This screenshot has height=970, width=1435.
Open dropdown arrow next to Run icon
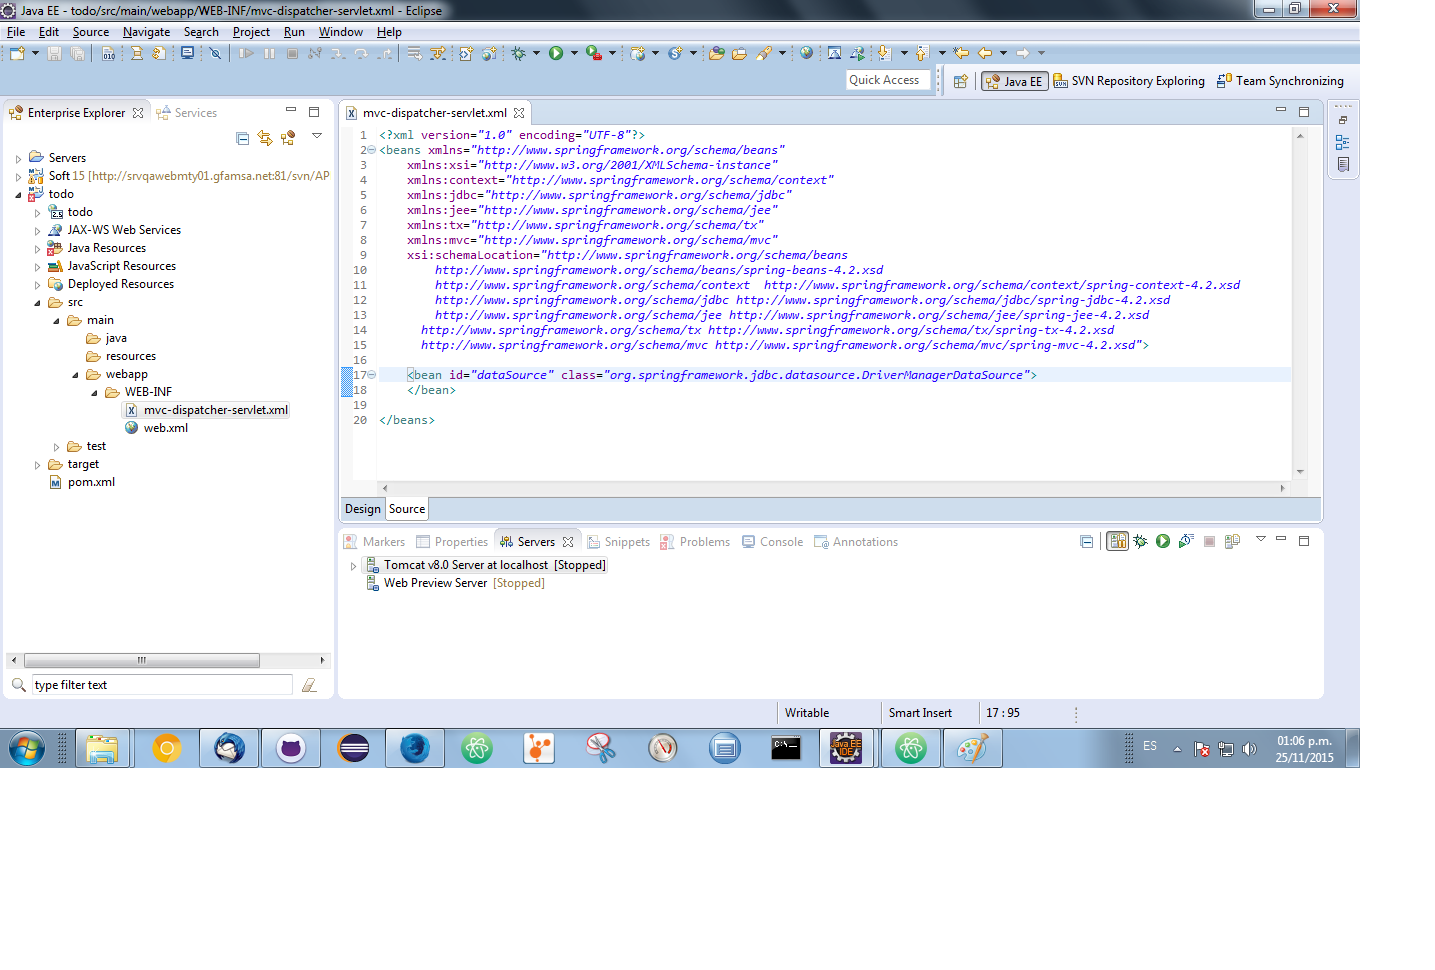point(574,53)
